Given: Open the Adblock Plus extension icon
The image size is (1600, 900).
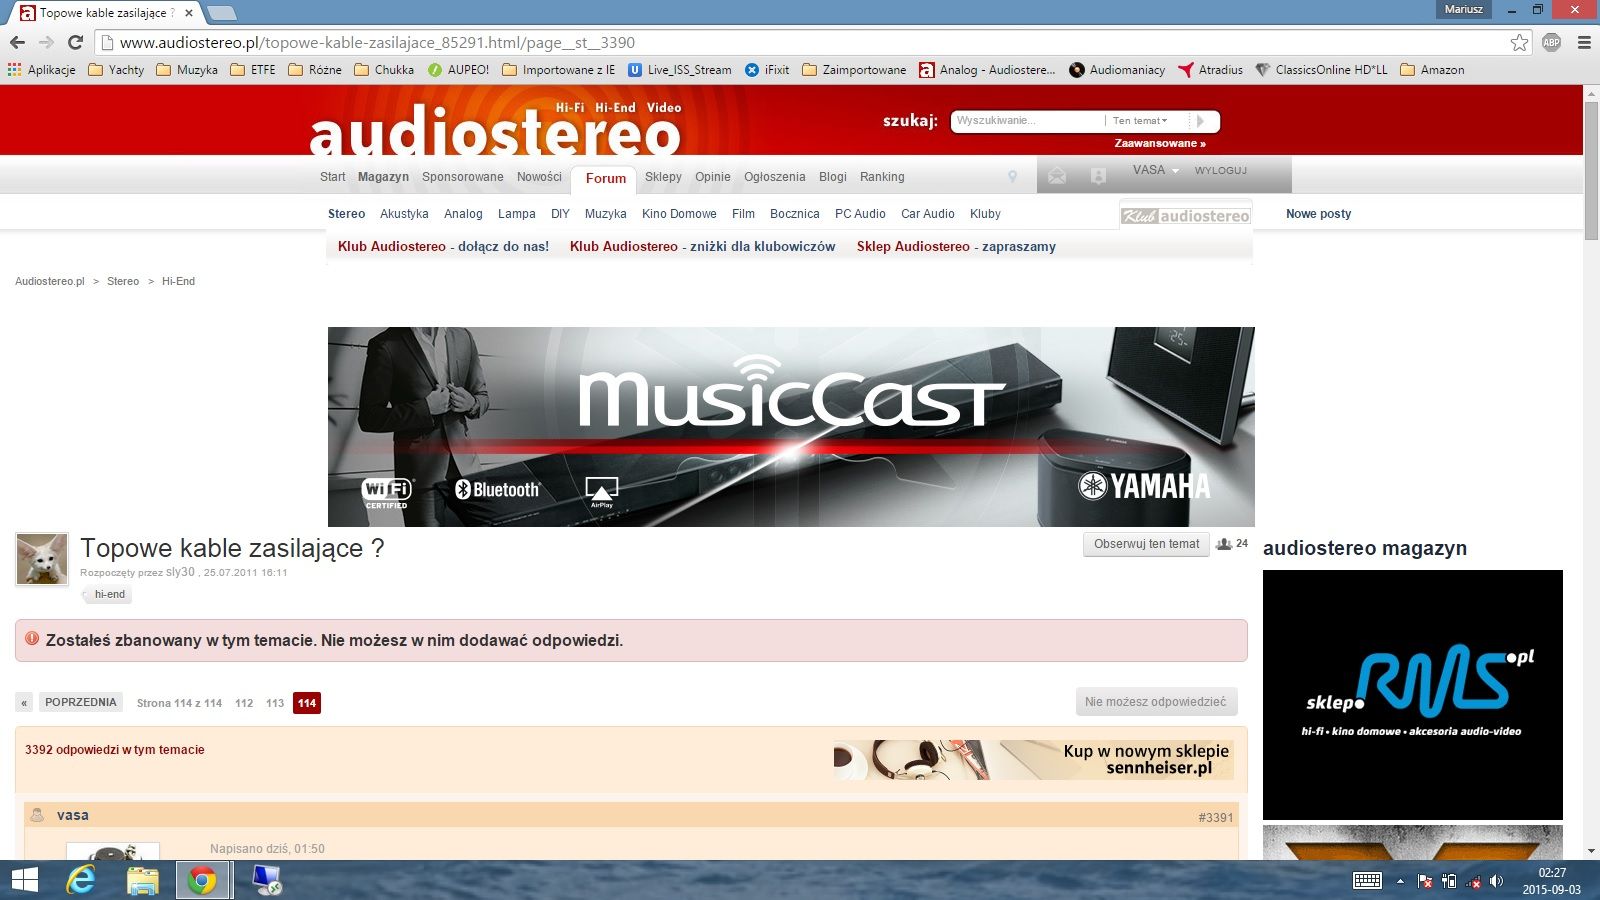Looking at the screenshot, I should (1551, 42).
